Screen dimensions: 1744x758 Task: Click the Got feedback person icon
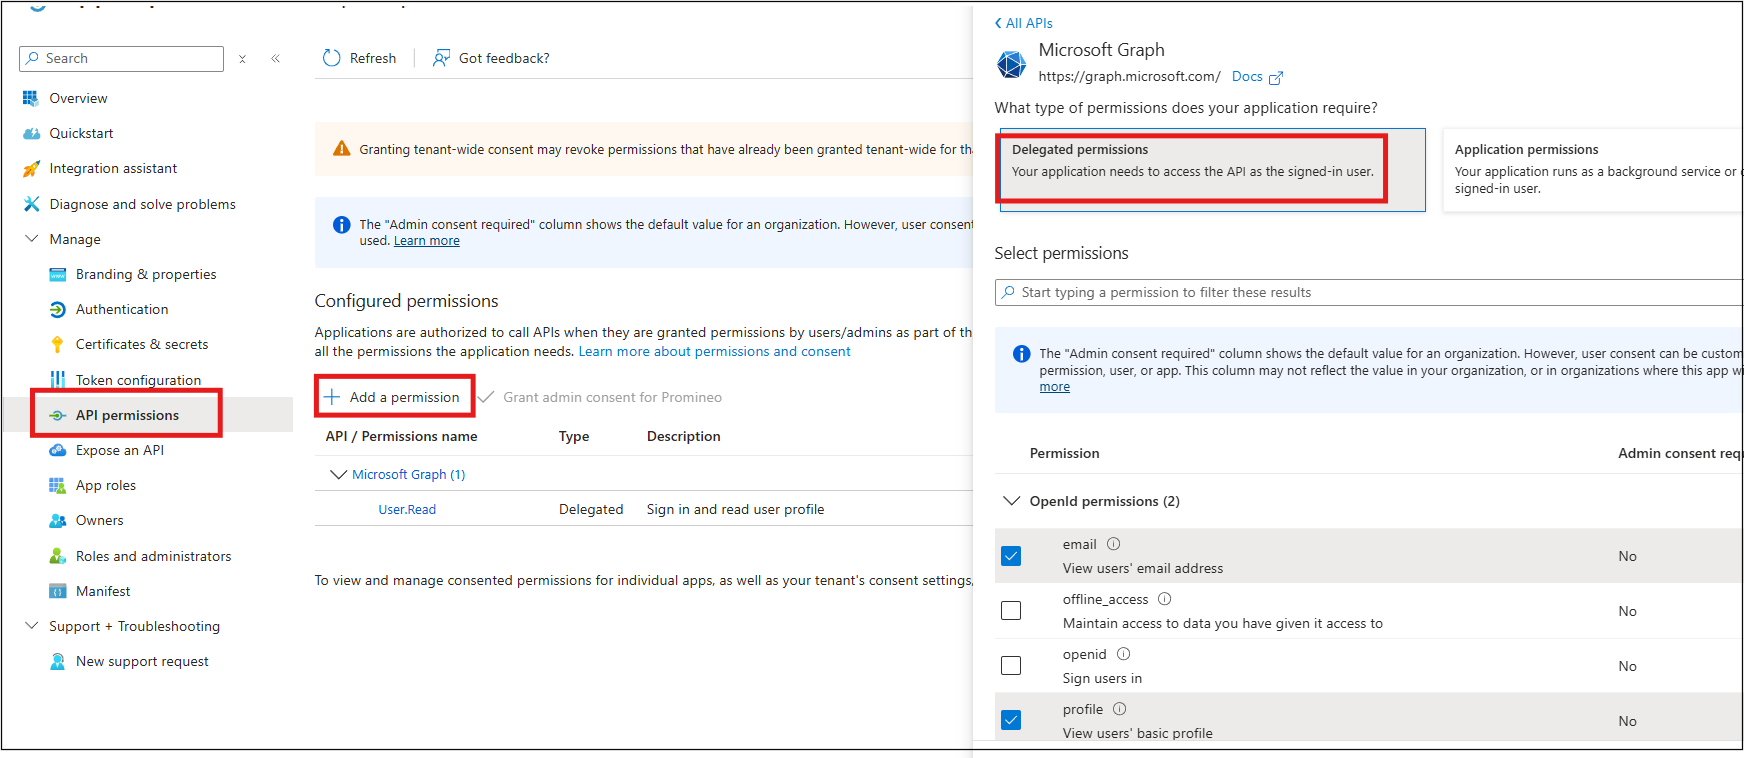pos(441,58)
